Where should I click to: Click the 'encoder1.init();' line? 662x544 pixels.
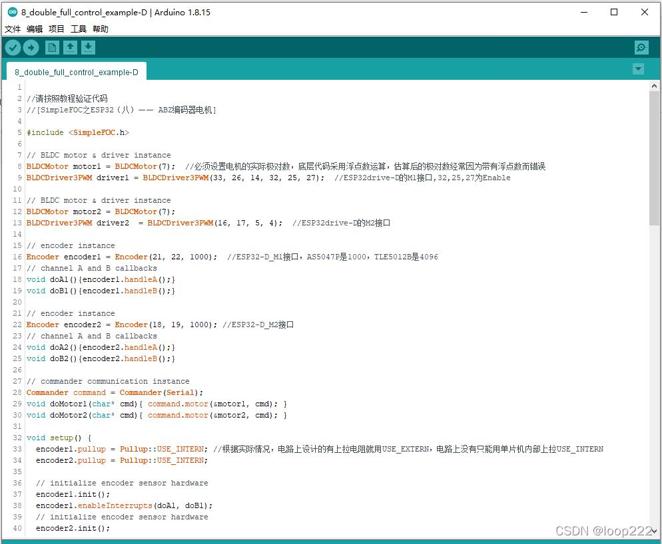73,494
